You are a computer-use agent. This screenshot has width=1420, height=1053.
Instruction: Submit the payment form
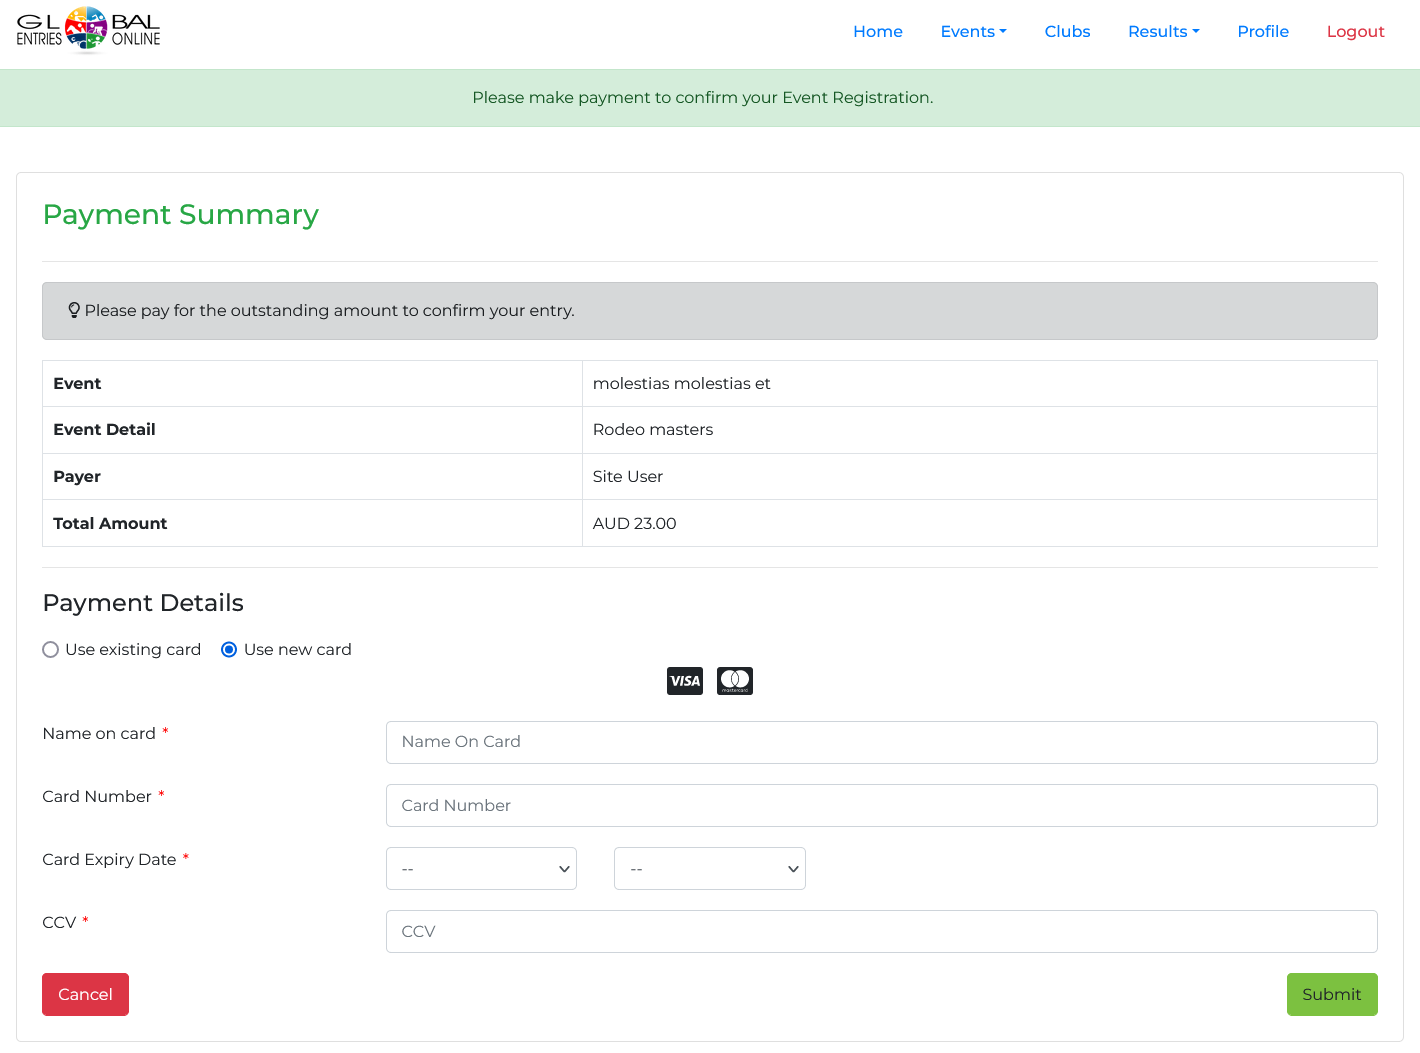click(1332, 994)
